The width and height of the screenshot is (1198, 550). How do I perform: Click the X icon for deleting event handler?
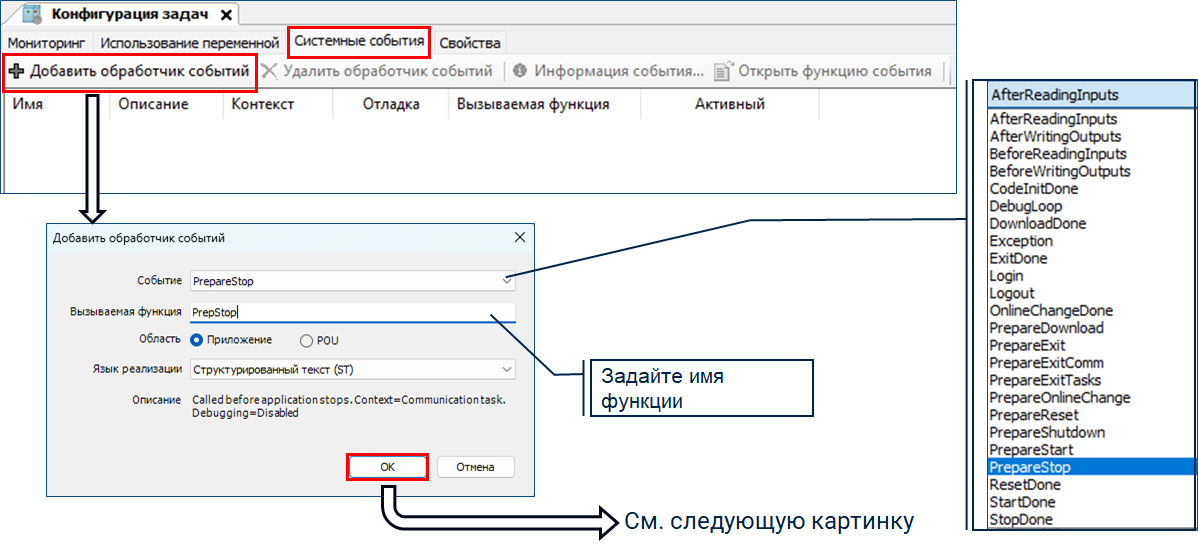269,71
